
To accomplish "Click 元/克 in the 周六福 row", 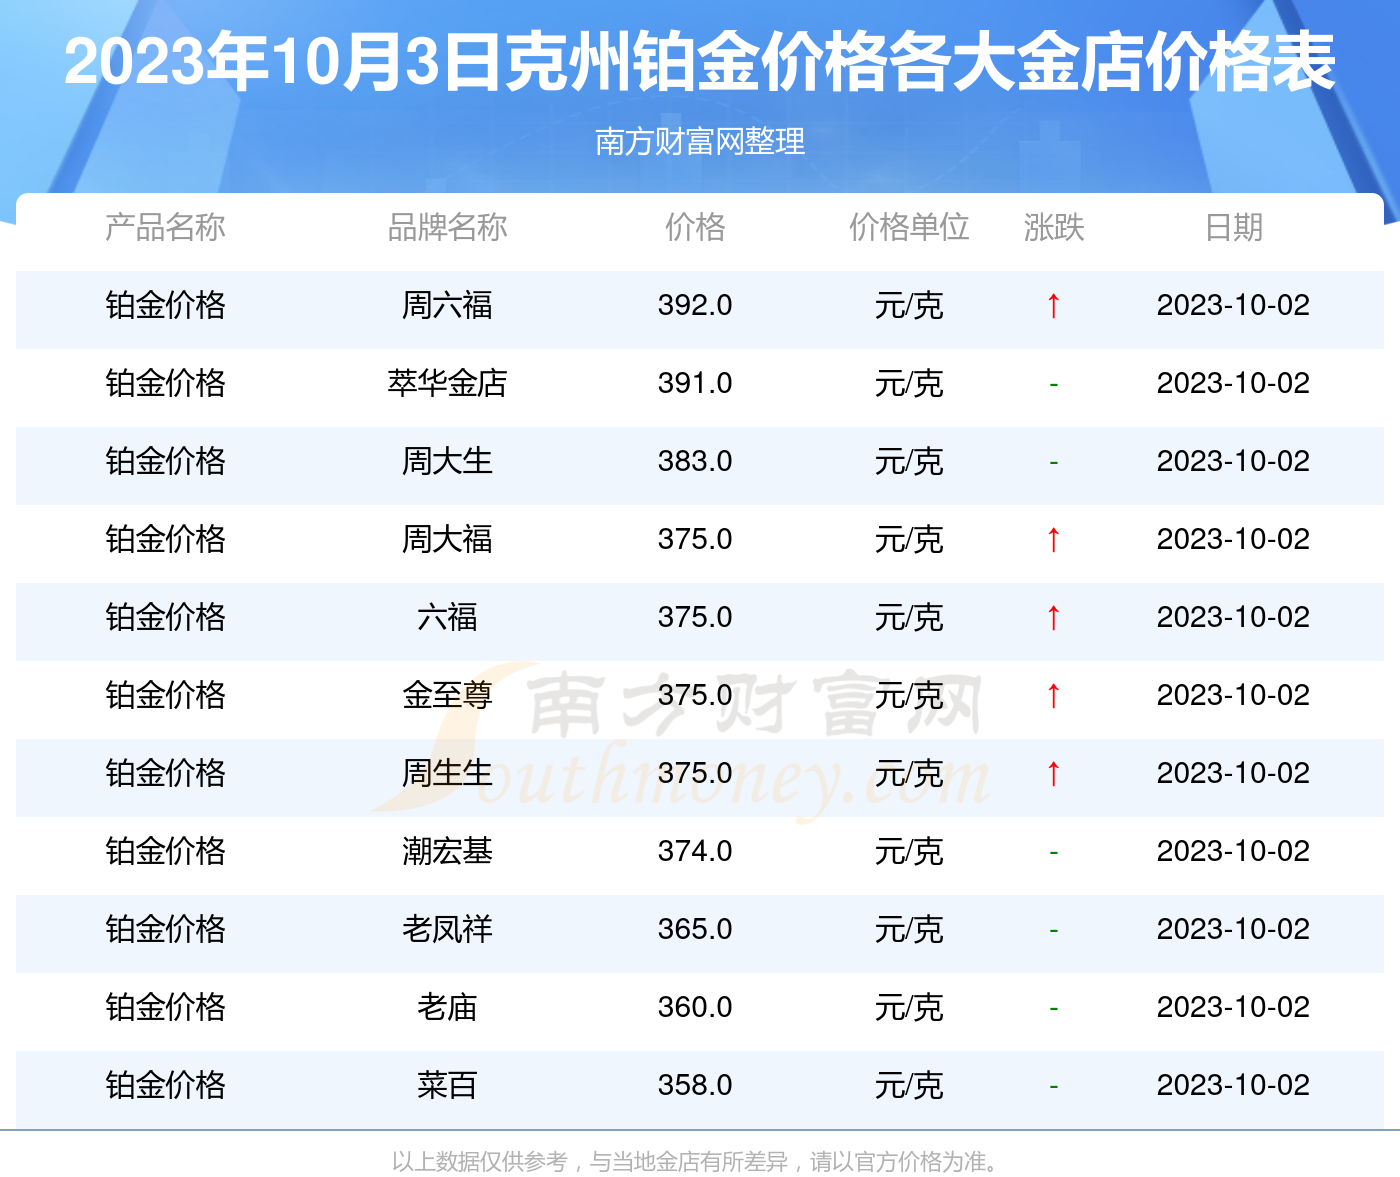I will coord(909,306).
